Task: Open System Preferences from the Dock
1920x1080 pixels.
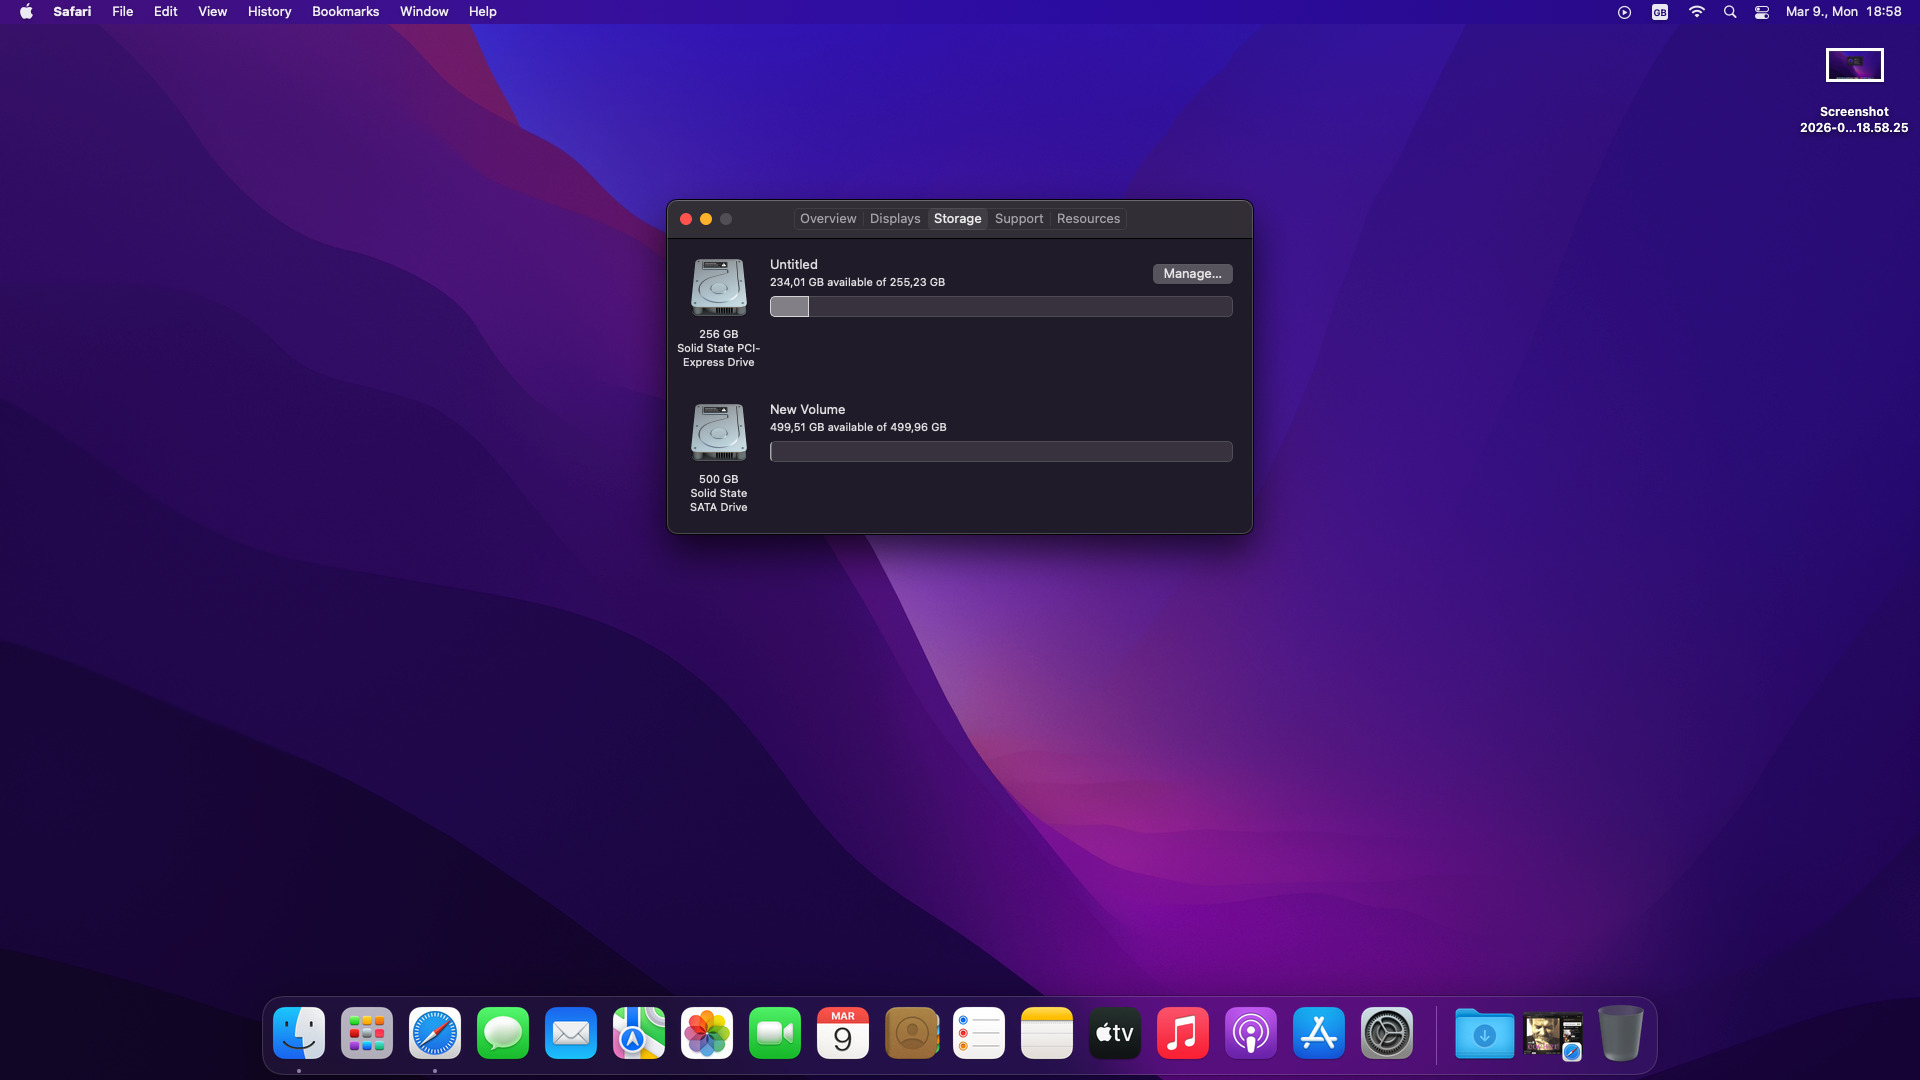Action: 1386,1033
